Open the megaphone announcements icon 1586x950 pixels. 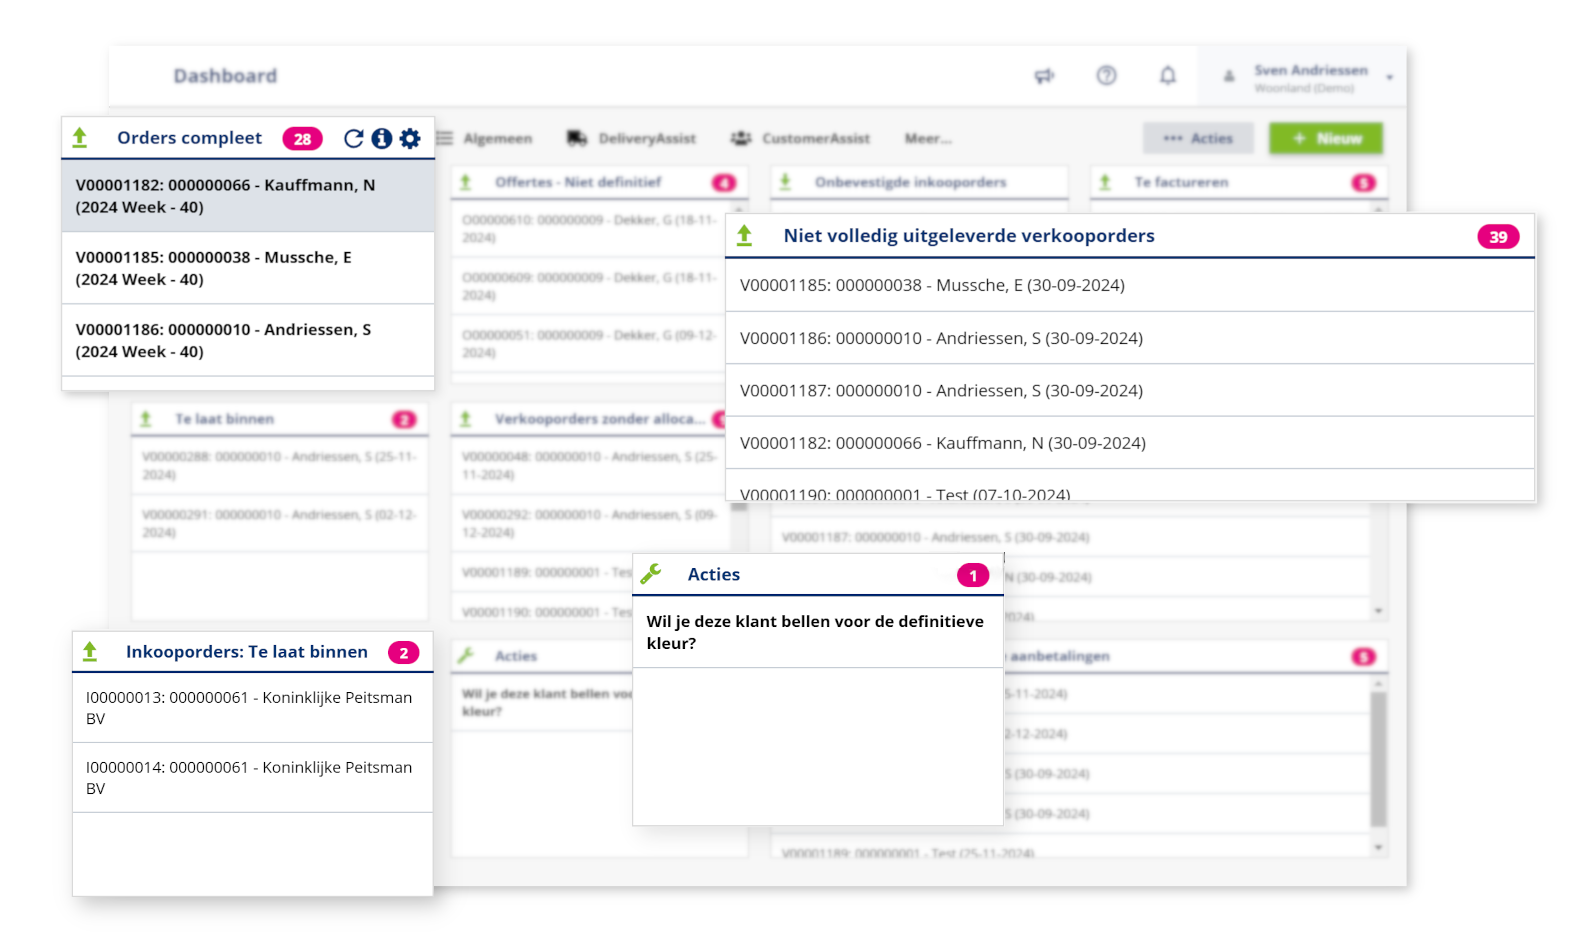coord(1044,76)
